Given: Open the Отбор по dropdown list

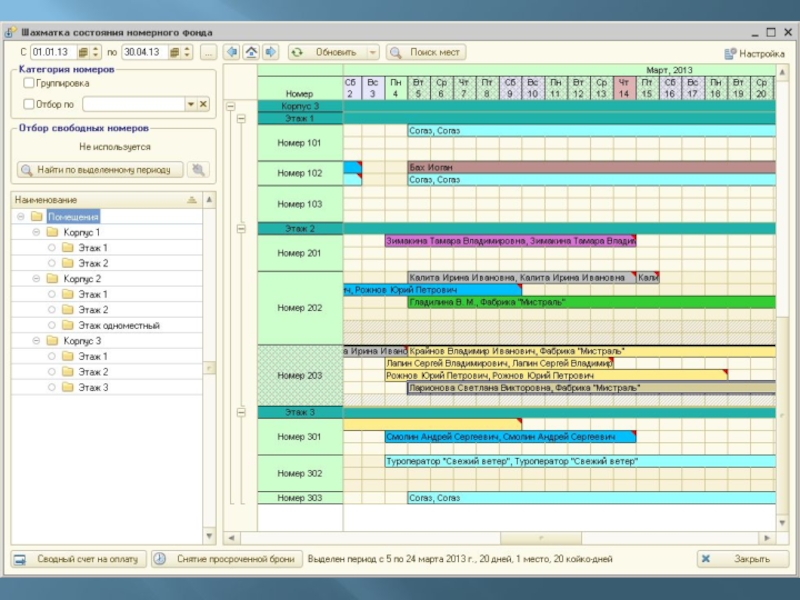Looking at the screenshot, I should pos(190,104).
